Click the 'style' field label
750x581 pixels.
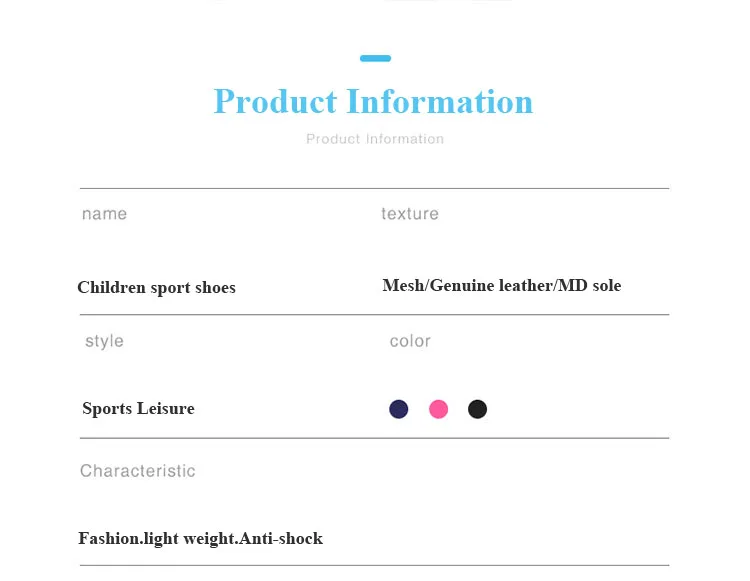pos(104,341)
